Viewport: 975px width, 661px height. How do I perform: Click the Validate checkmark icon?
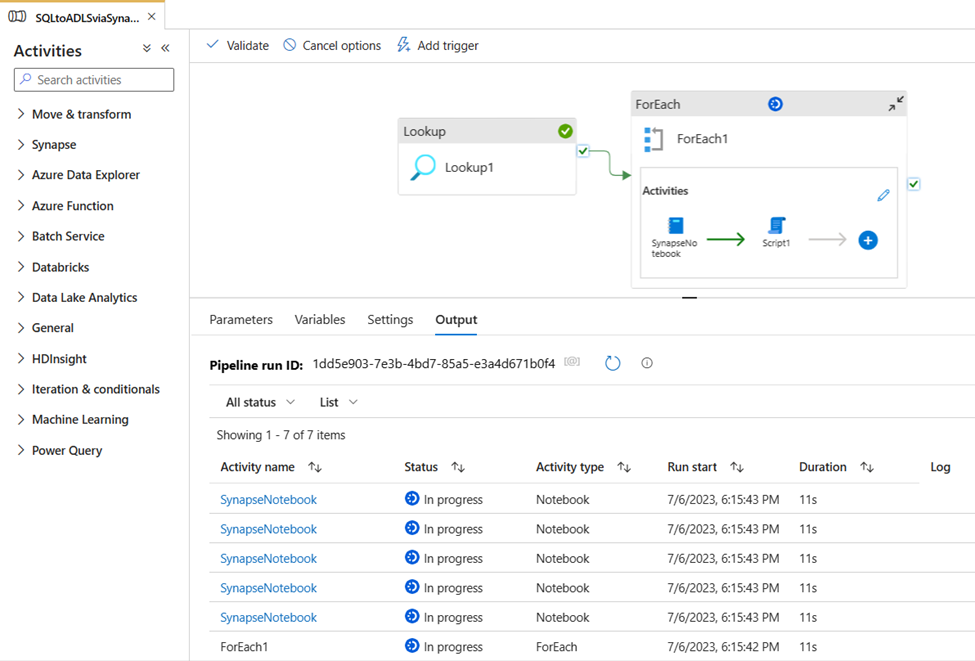213,44
